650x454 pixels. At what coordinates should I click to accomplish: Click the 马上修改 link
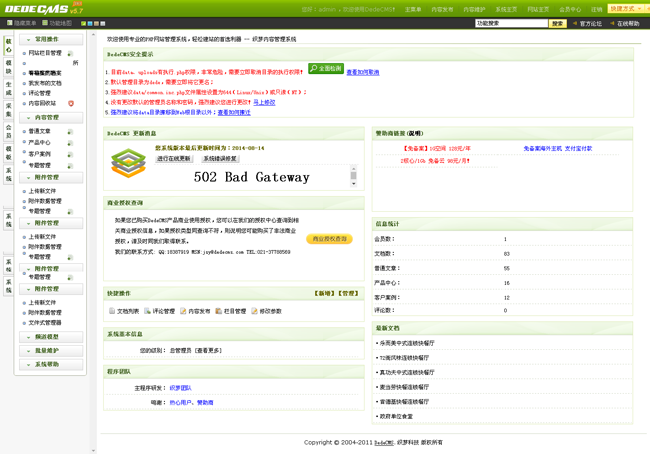coord(264,102)
